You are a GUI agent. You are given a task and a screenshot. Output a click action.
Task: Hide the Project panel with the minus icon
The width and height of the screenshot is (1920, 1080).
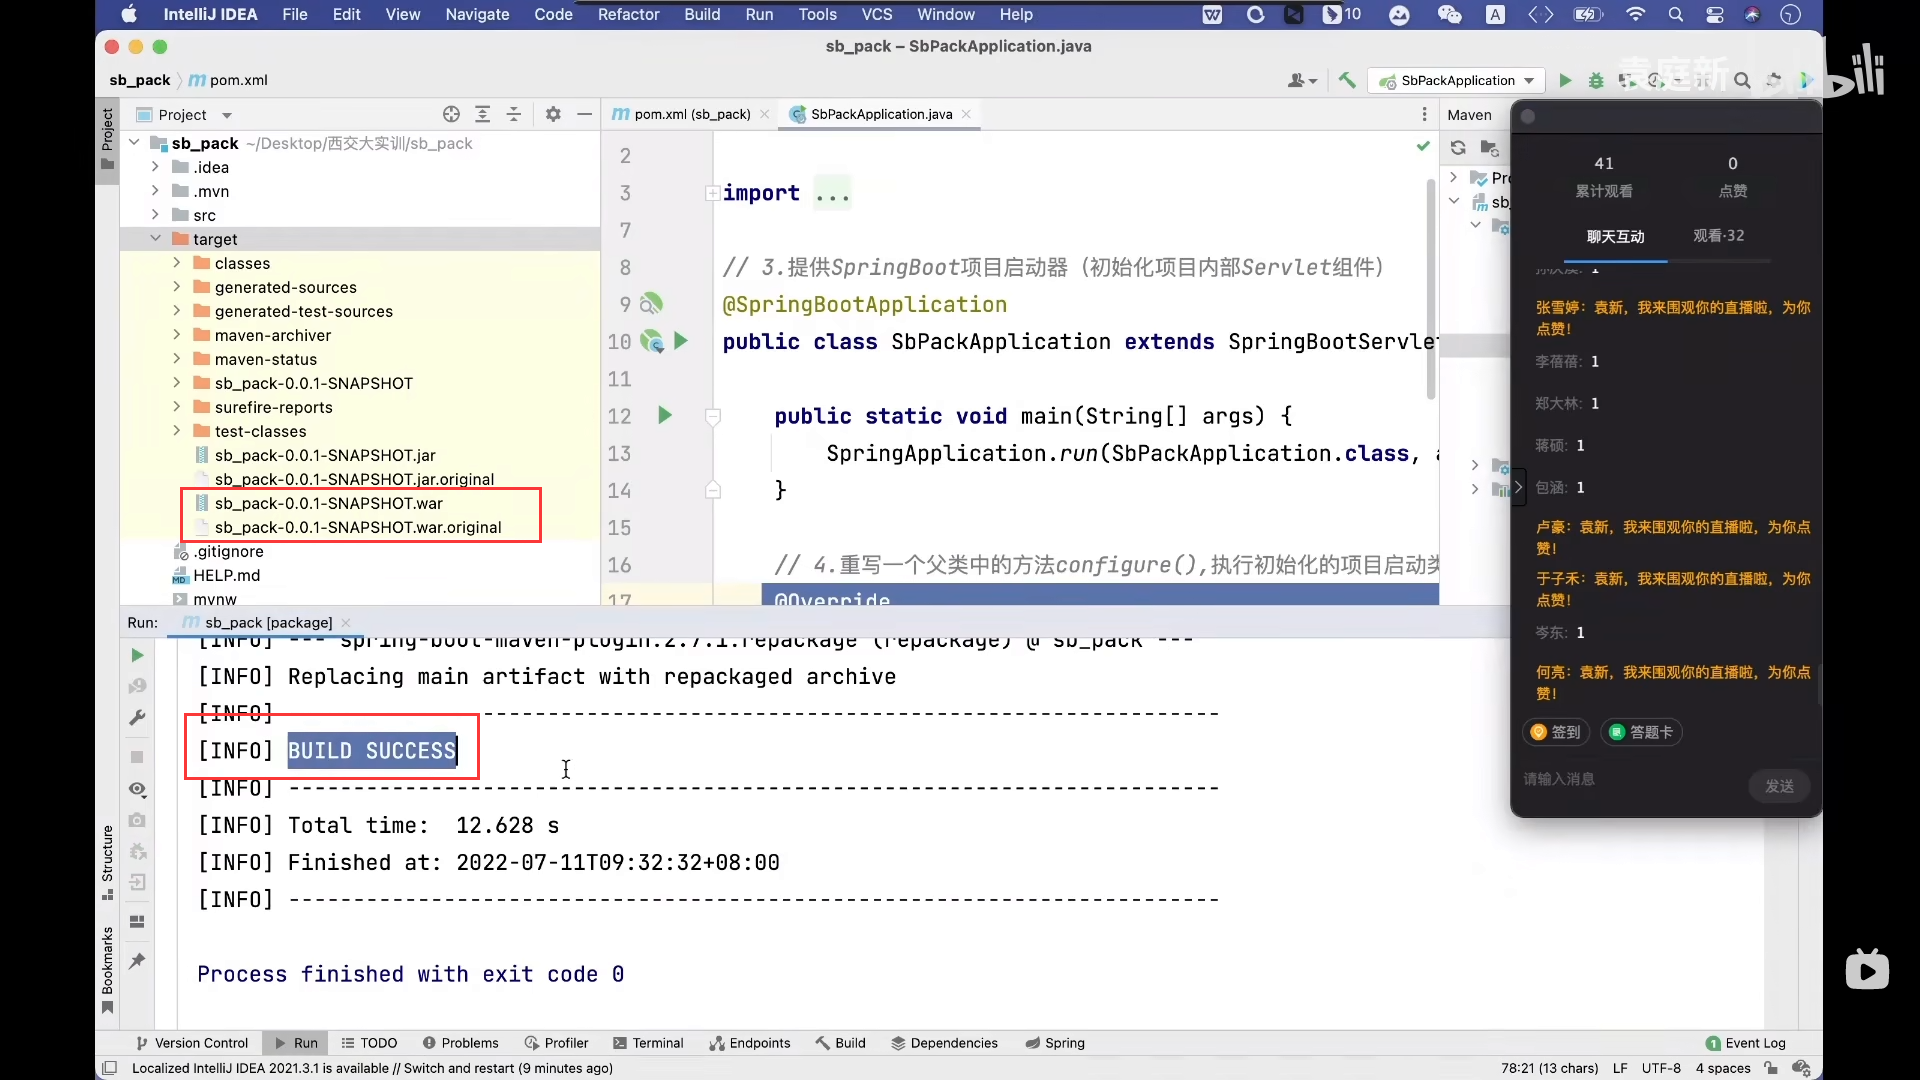[584, 115]
